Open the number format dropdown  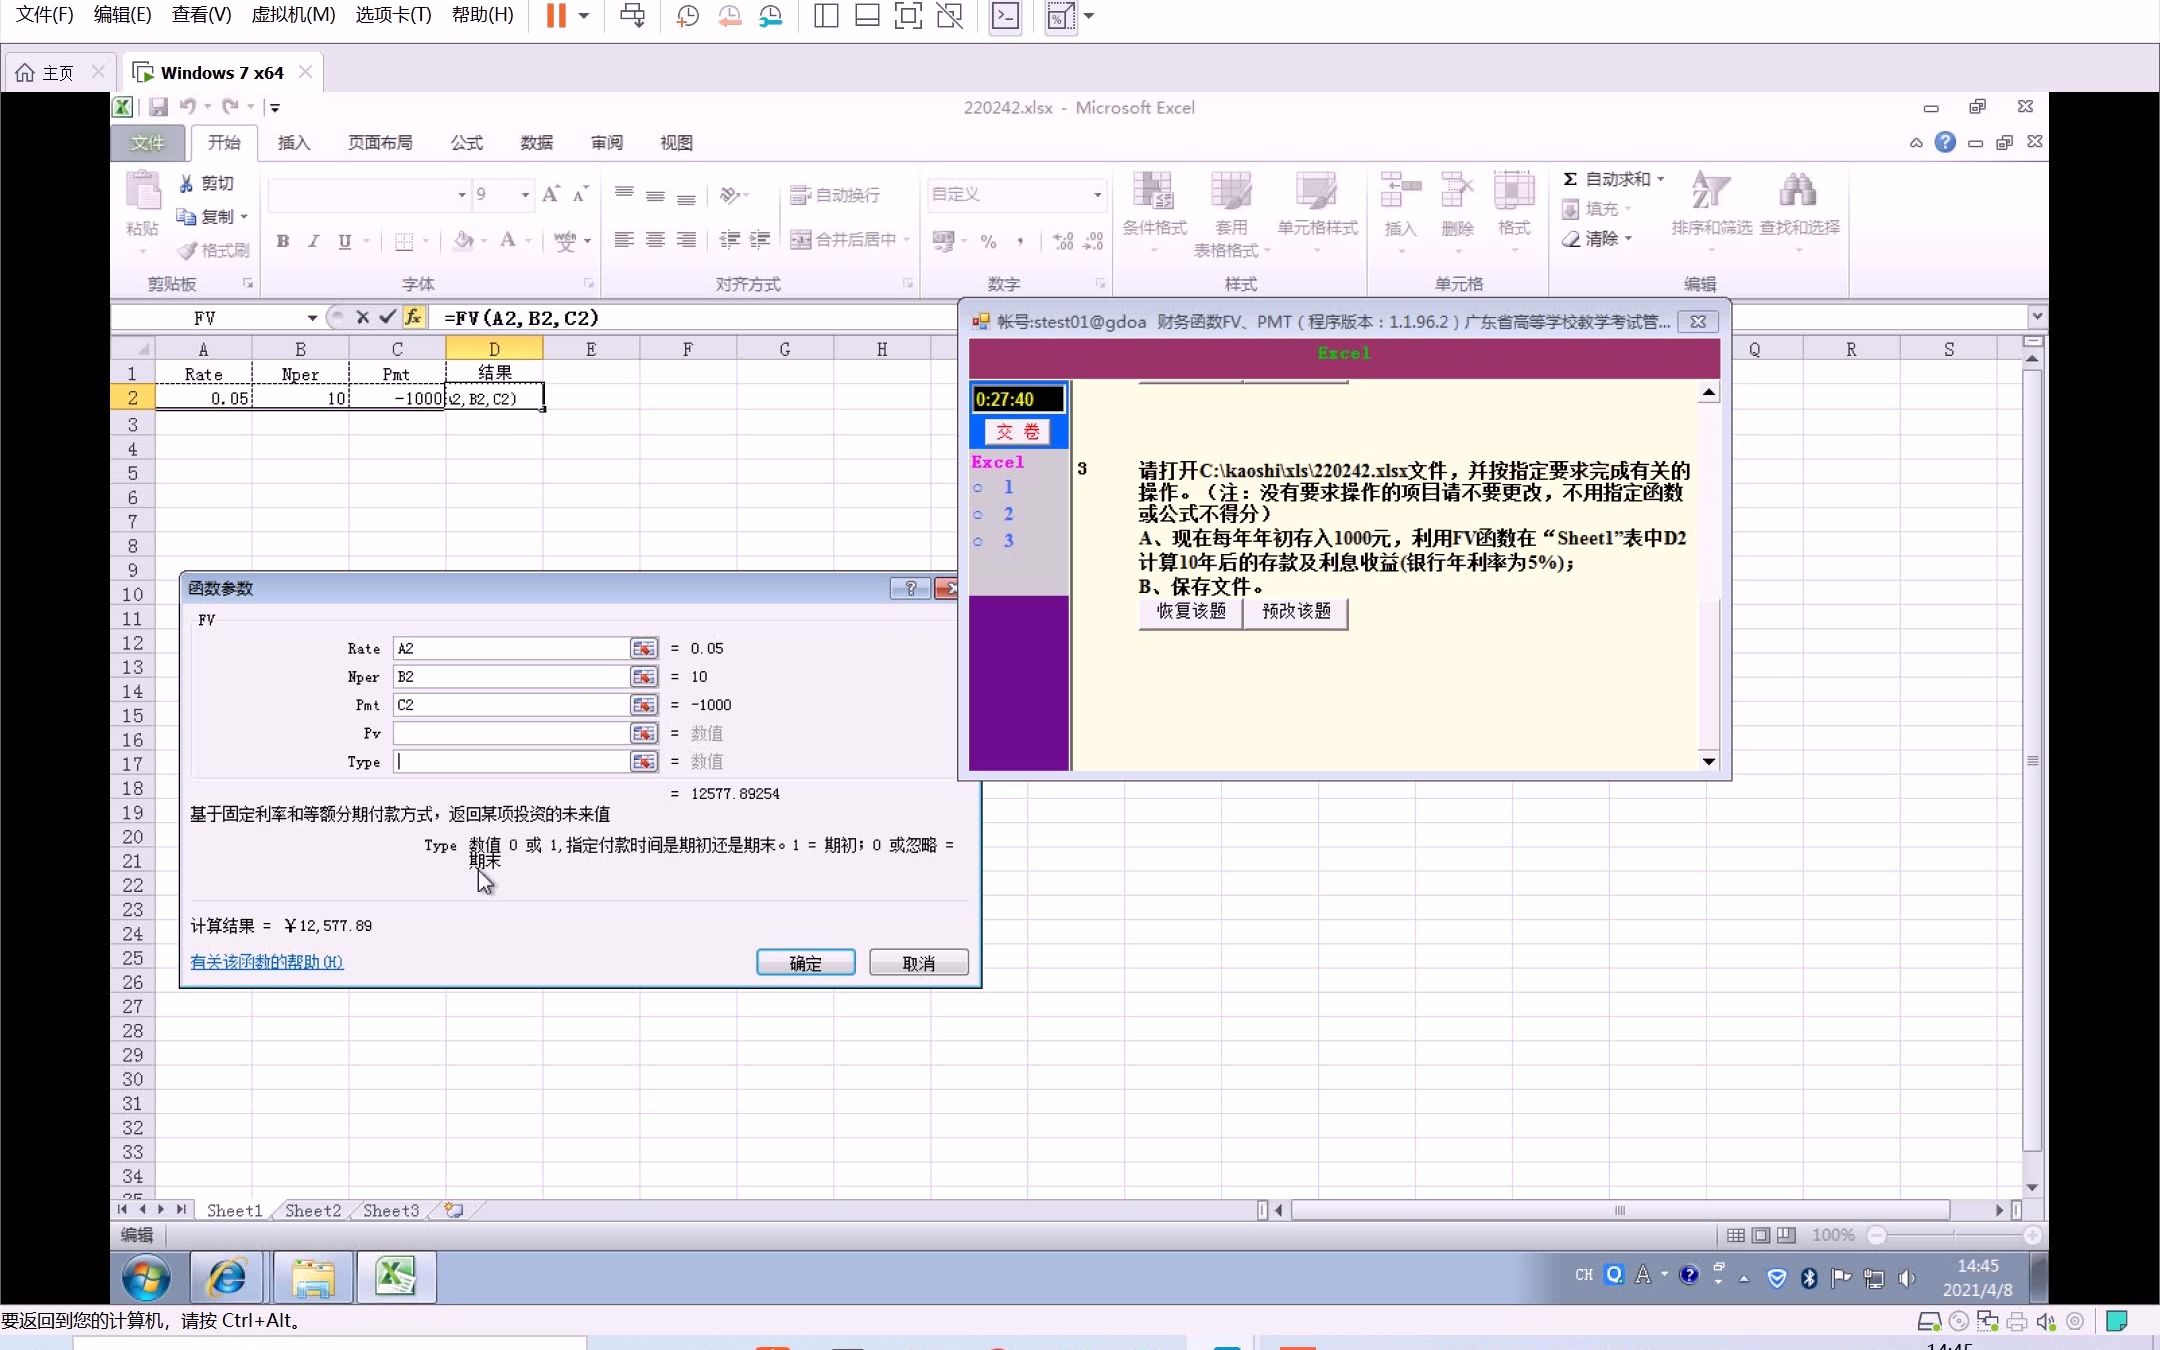pos(1097,195)
